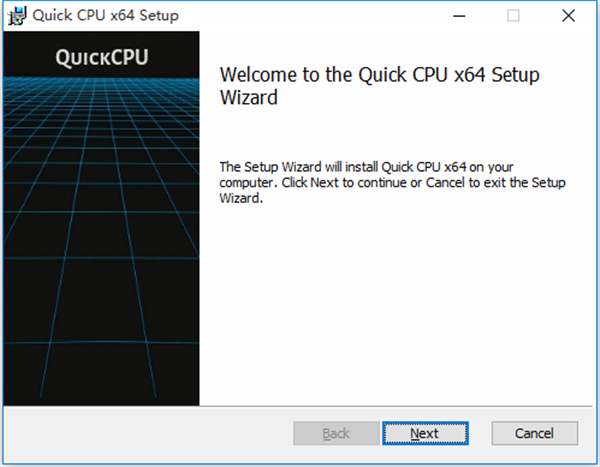Click the blank footer area left of Back
600x467 pixels.
tap(150, 433)
